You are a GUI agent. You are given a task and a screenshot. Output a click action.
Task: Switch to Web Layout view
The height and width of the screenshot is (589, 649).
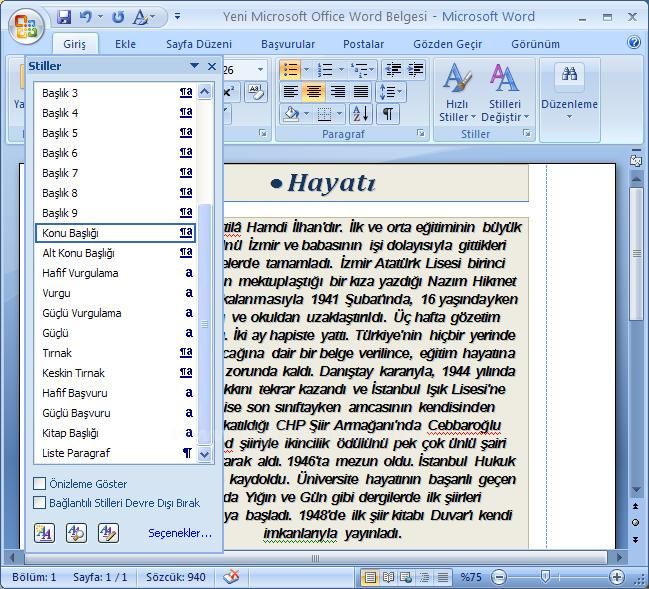click(x=406, y=577)
